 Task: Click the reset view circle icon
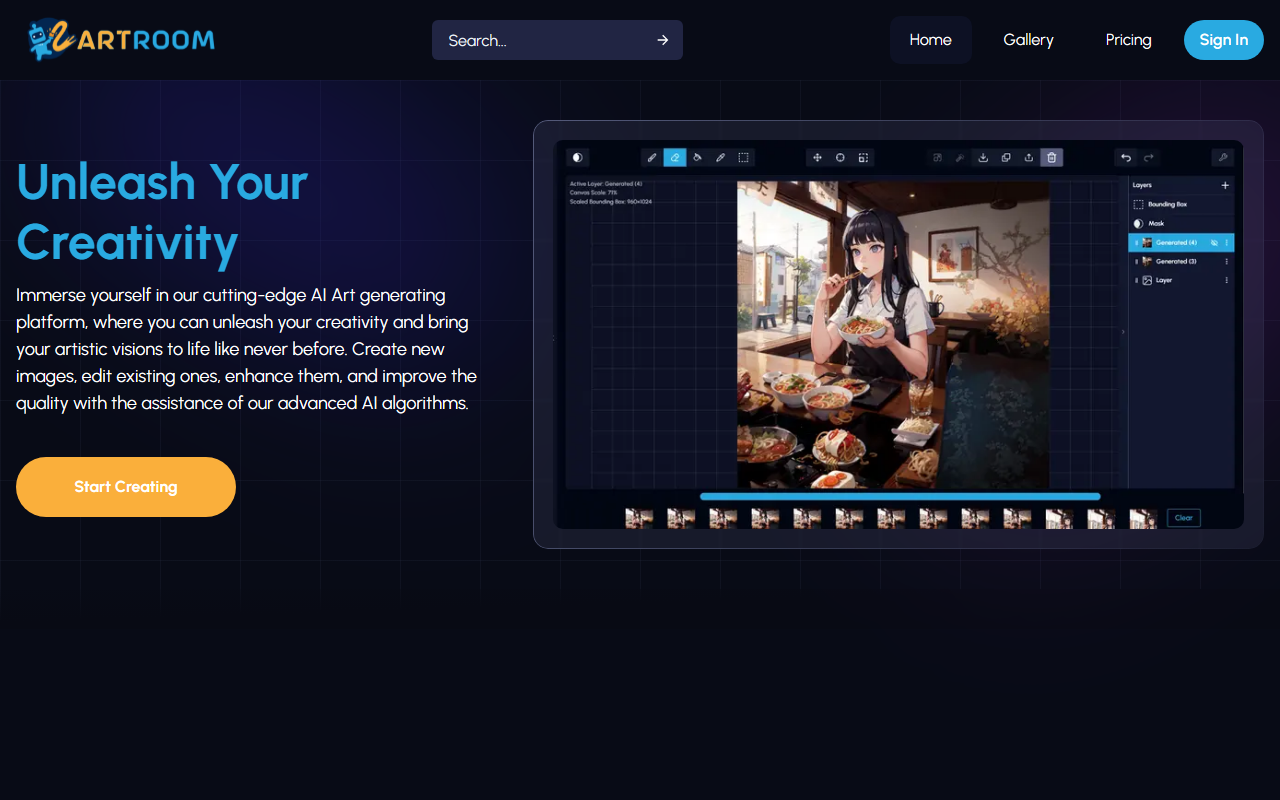[840, 157]
